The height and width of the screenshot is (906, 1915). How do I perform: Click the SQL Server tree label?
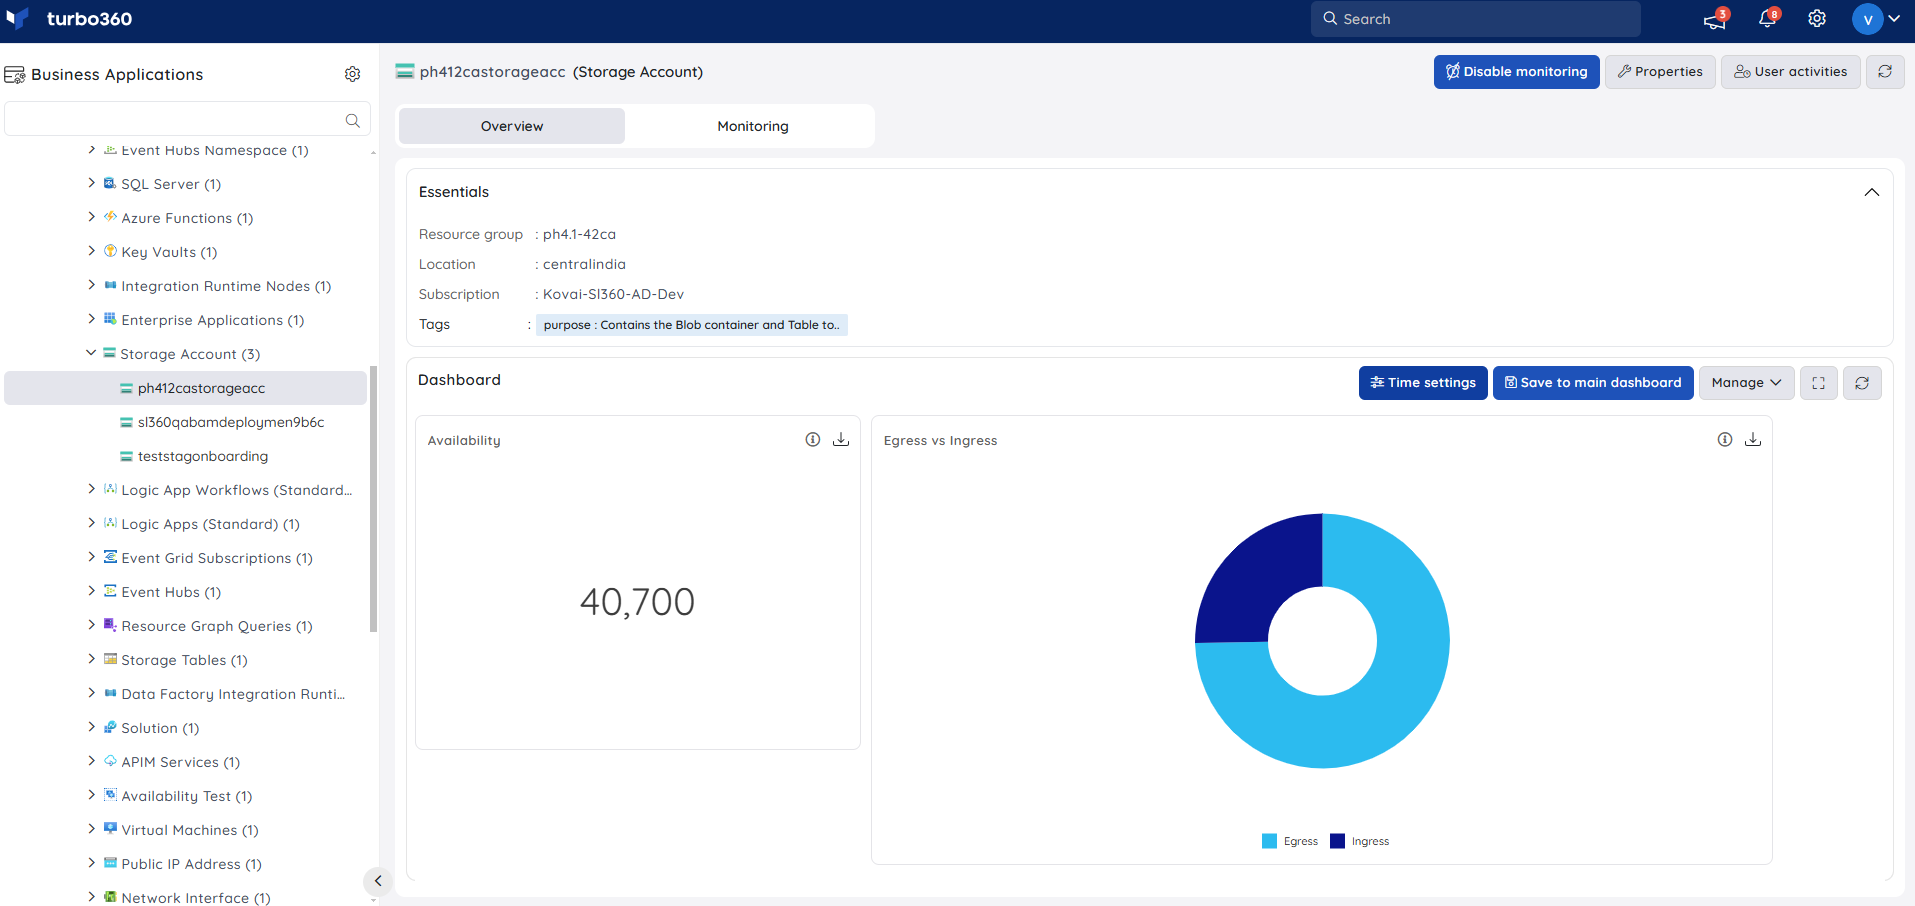171,184
